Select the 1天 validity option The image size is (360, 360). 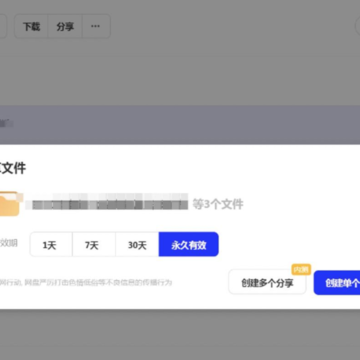click(x=51, y=245)
